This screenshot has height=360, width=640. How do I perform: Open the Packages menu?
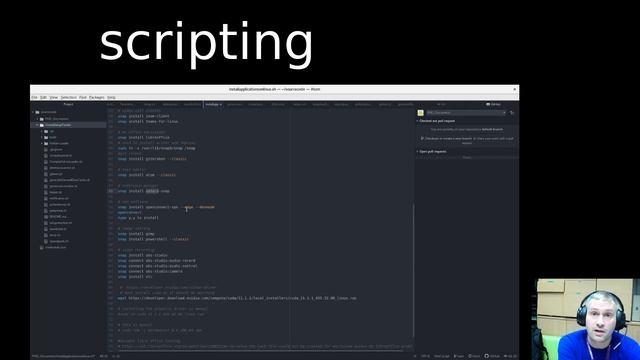(97, 98)
